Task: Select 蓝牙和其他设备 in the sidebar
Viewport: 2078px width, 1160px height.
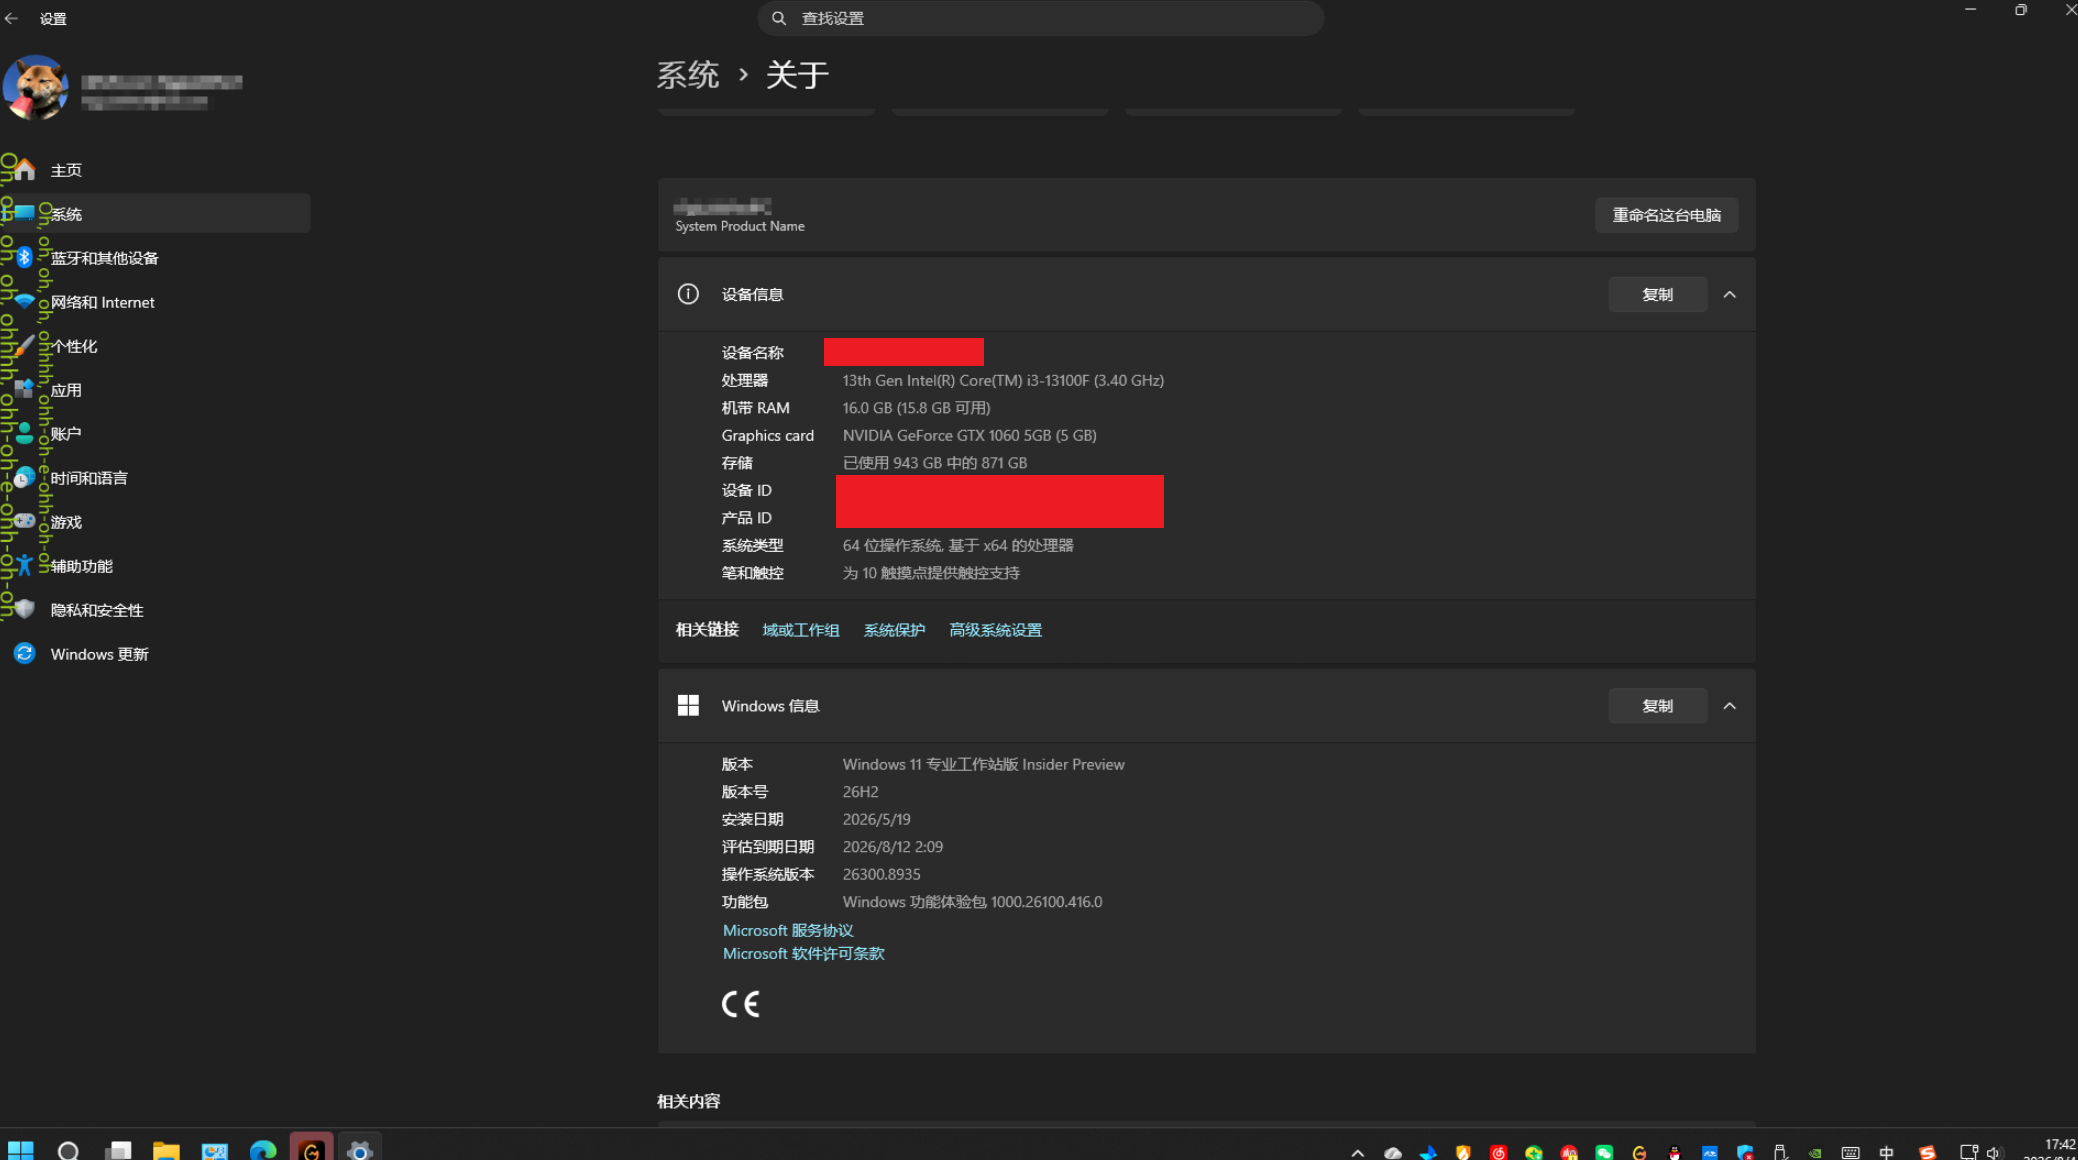Action: (155, 258)
